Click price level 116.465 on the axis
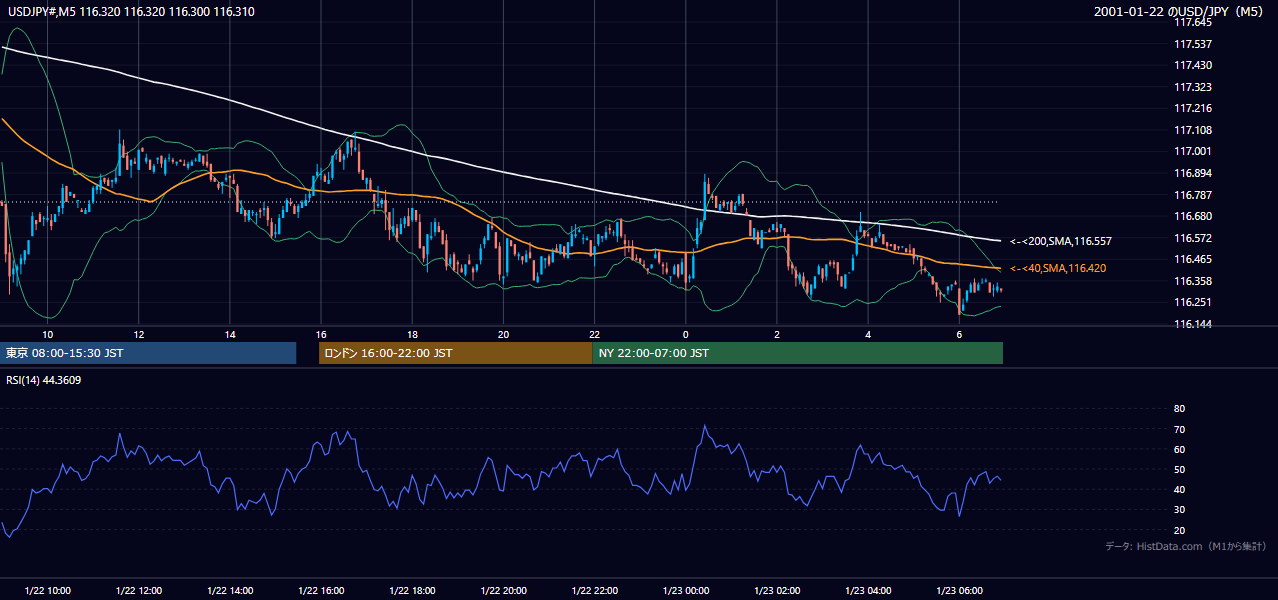The image size is (1278, 600). [1193, 259]
